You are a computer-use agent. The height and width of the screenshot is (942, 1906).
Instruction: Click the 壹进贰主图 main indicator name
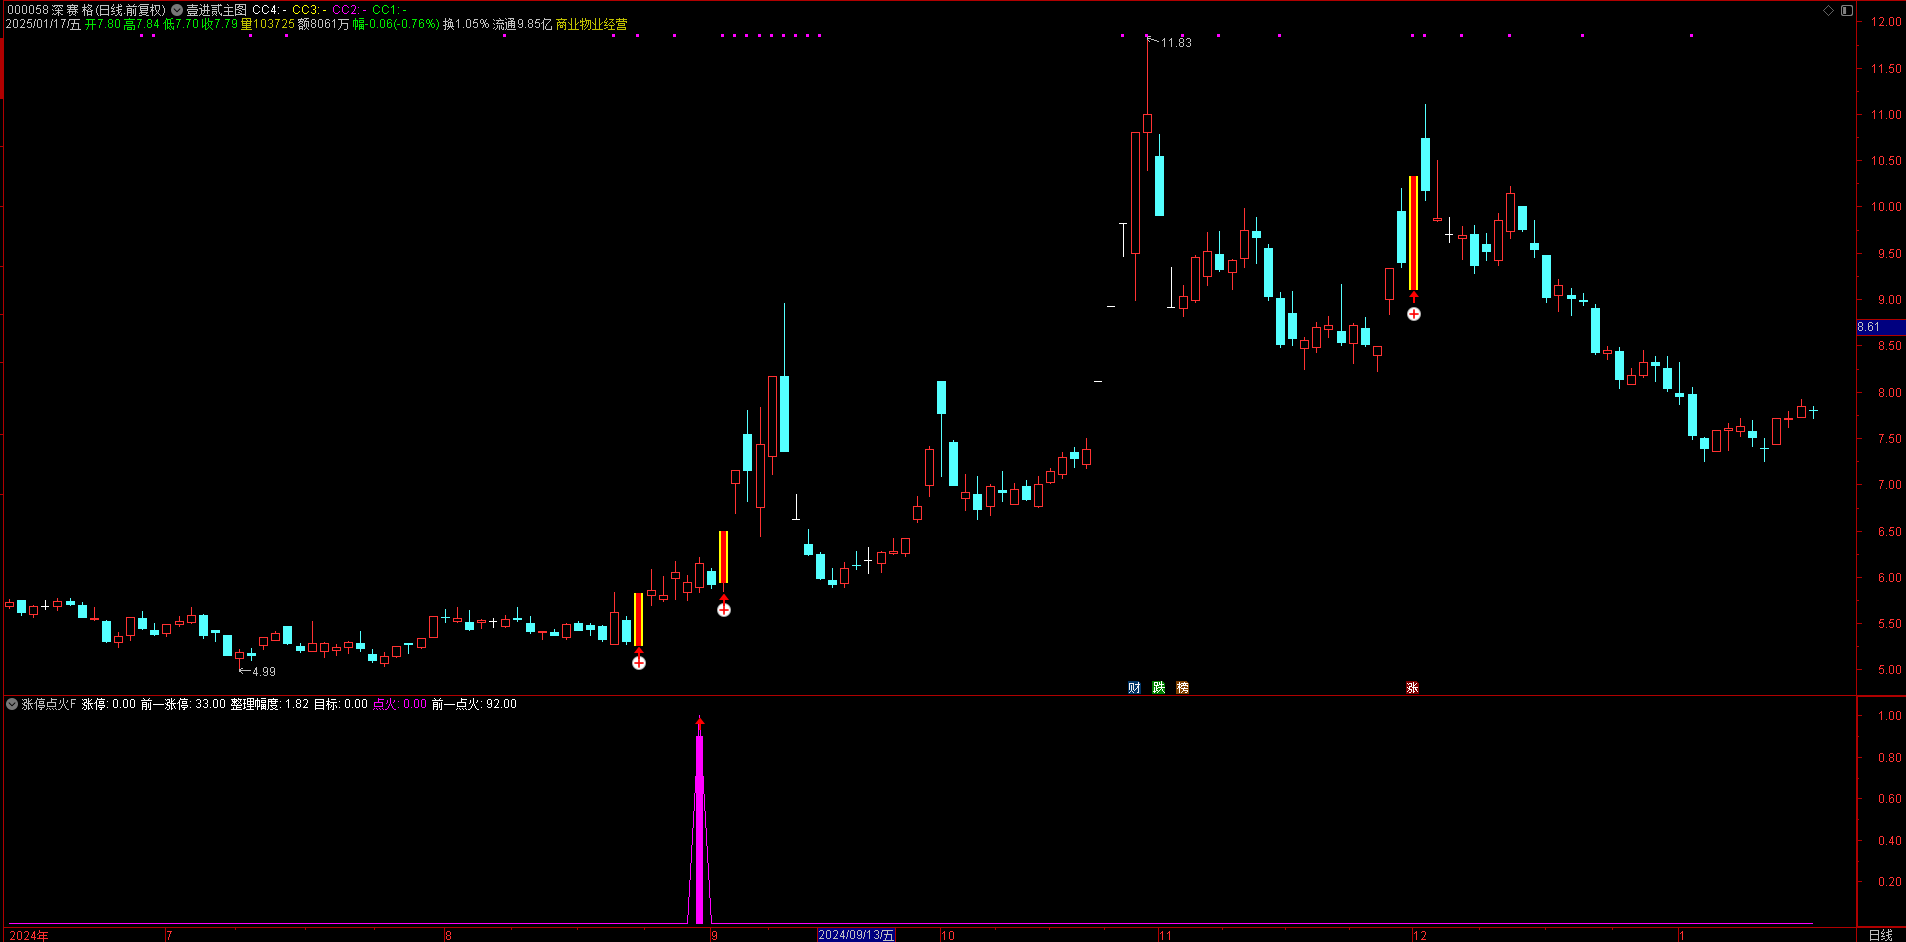[216, 10]
